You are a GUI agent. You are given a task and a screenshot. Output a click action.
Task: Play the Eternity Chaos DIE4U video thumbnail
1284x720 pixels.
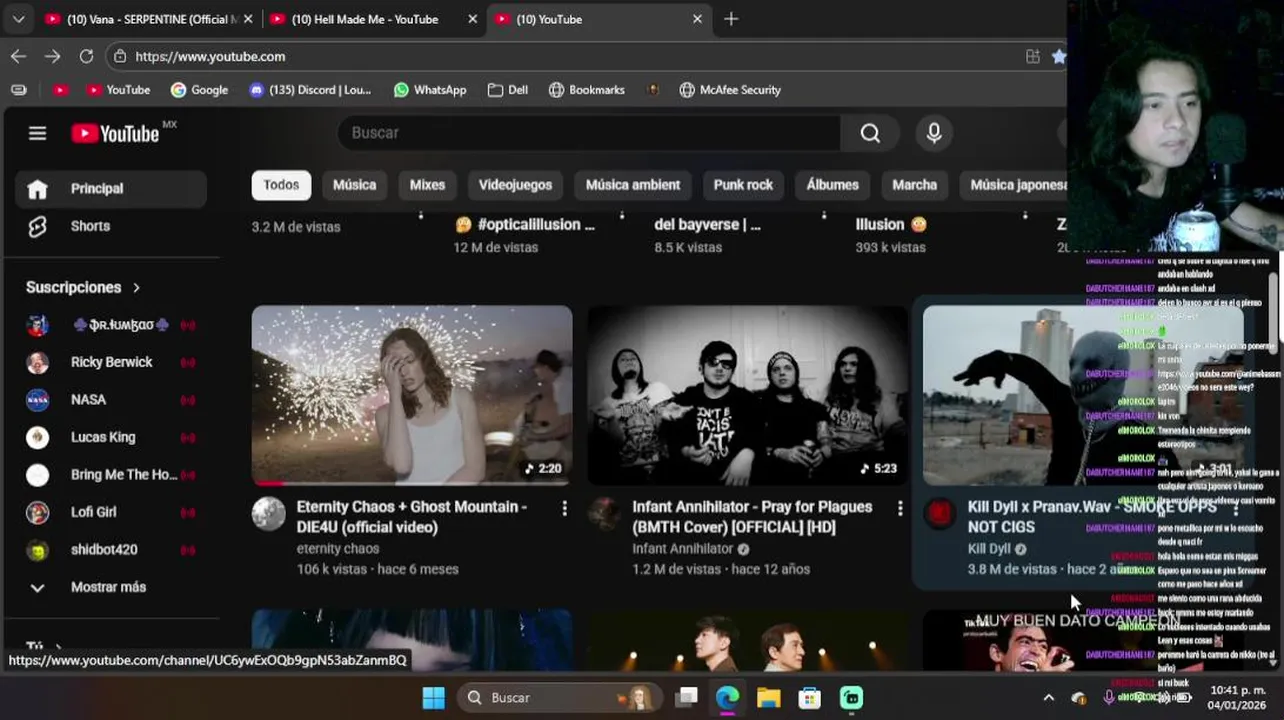pos(412,396)
